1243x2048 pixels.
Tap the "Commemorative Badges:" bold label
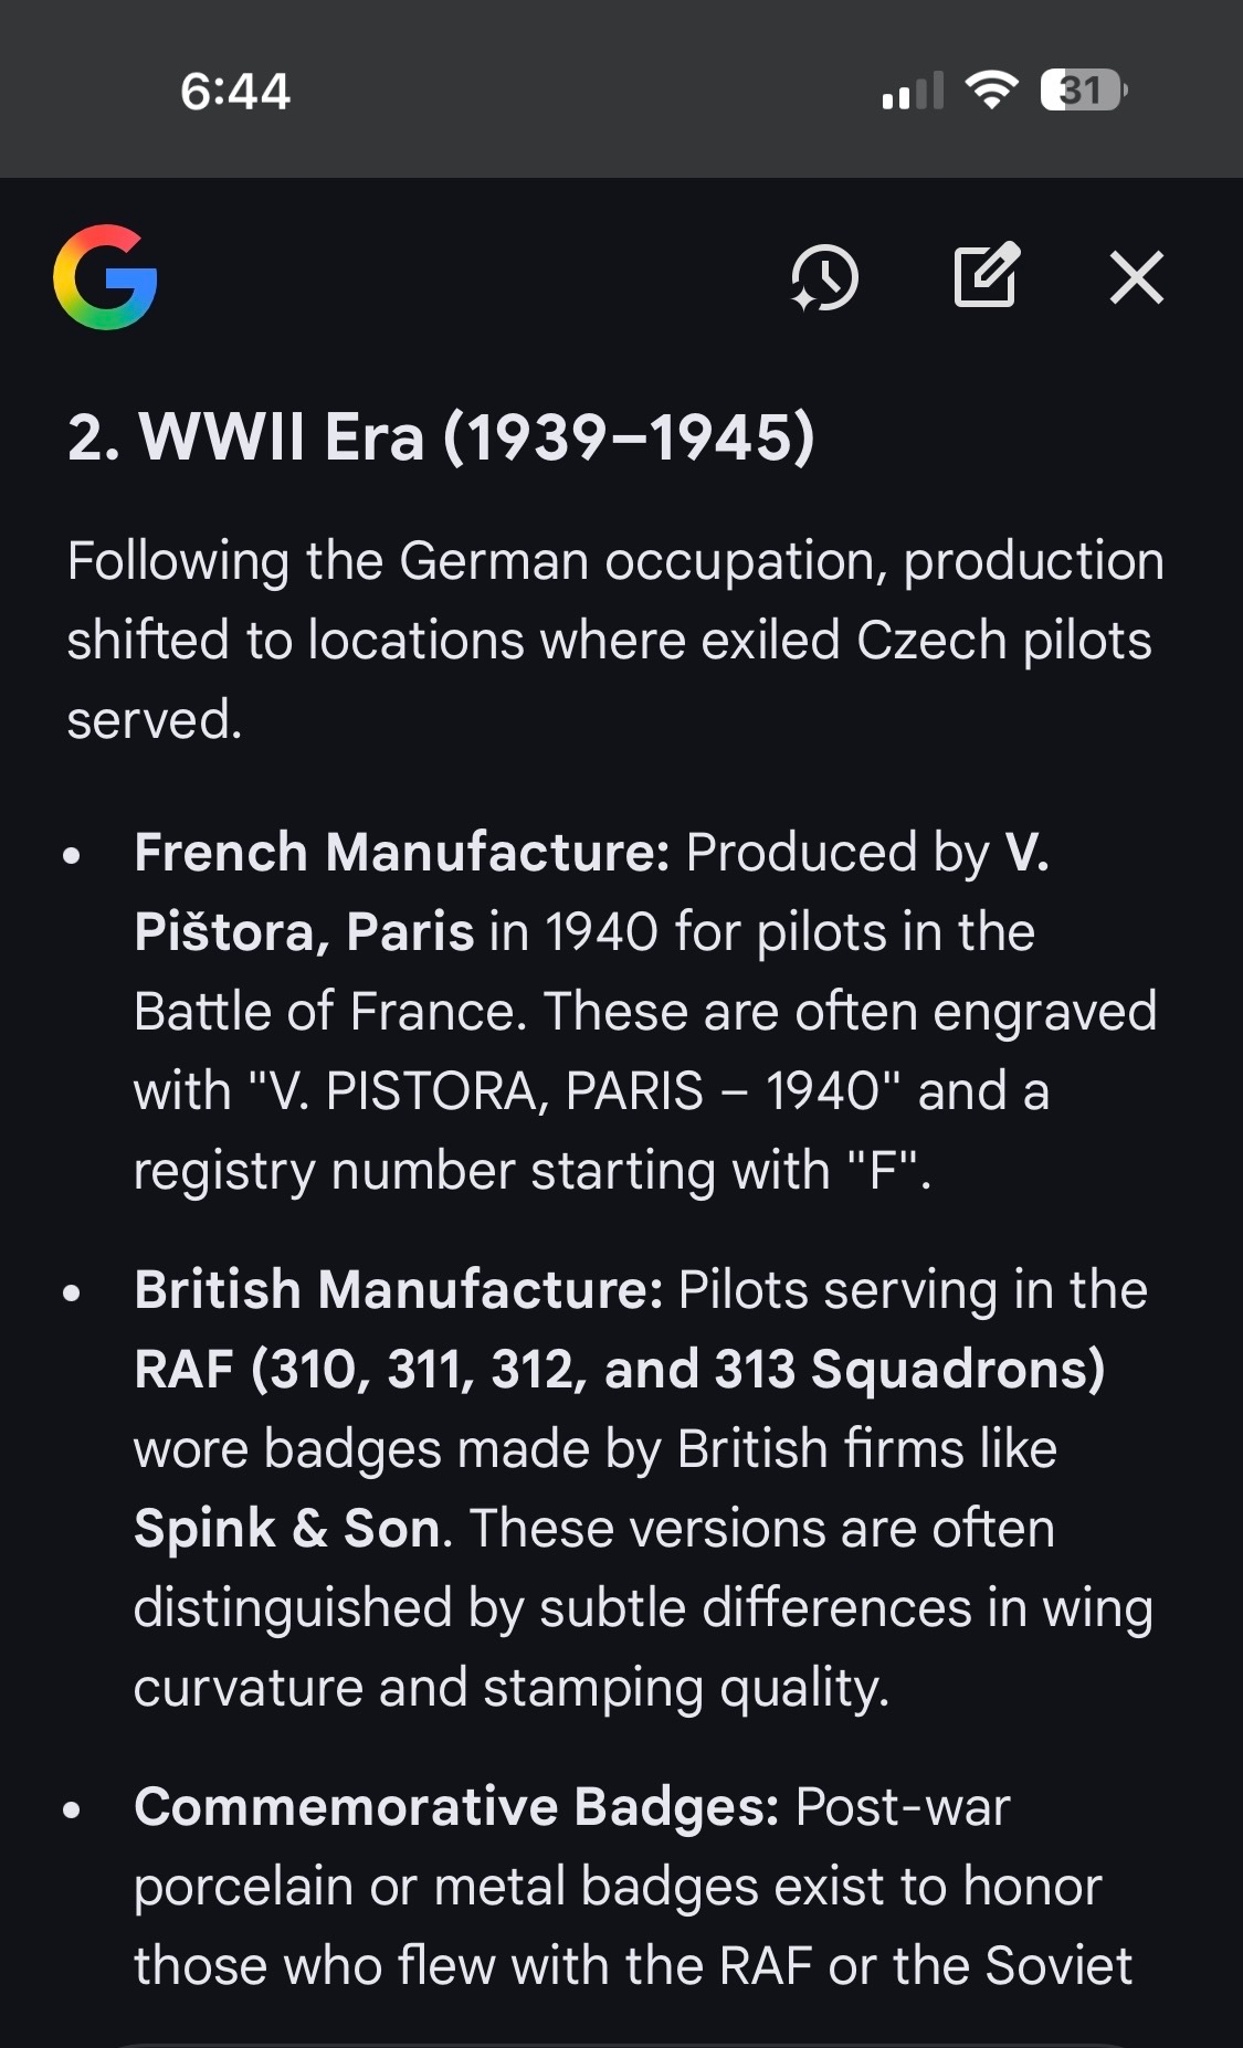pyautogui.click(x=456, y=1807)
